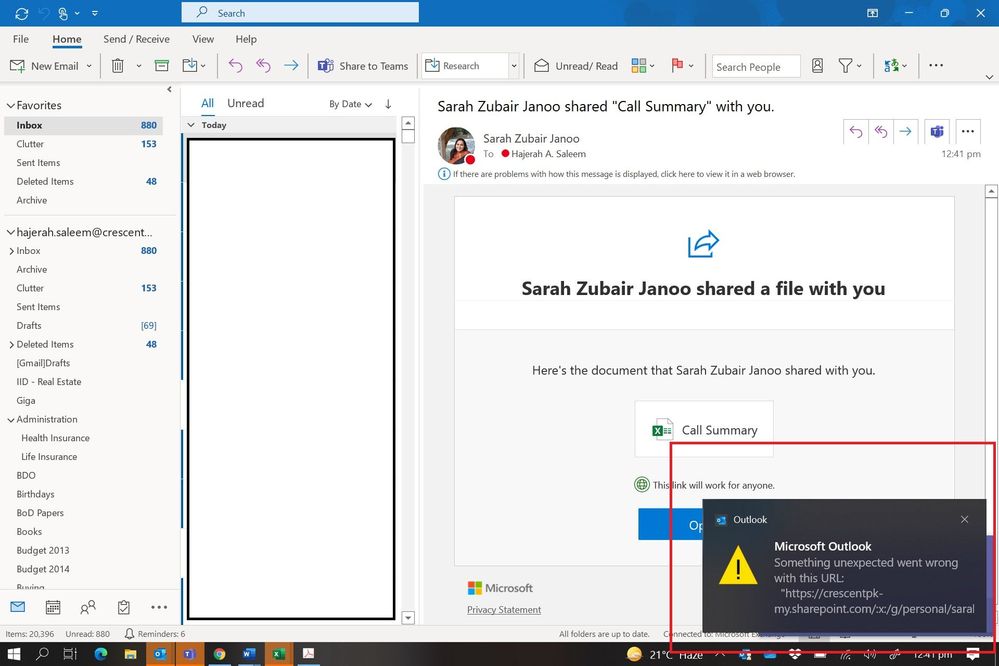Open the Research quick steps dropdown

coord(514,66)
